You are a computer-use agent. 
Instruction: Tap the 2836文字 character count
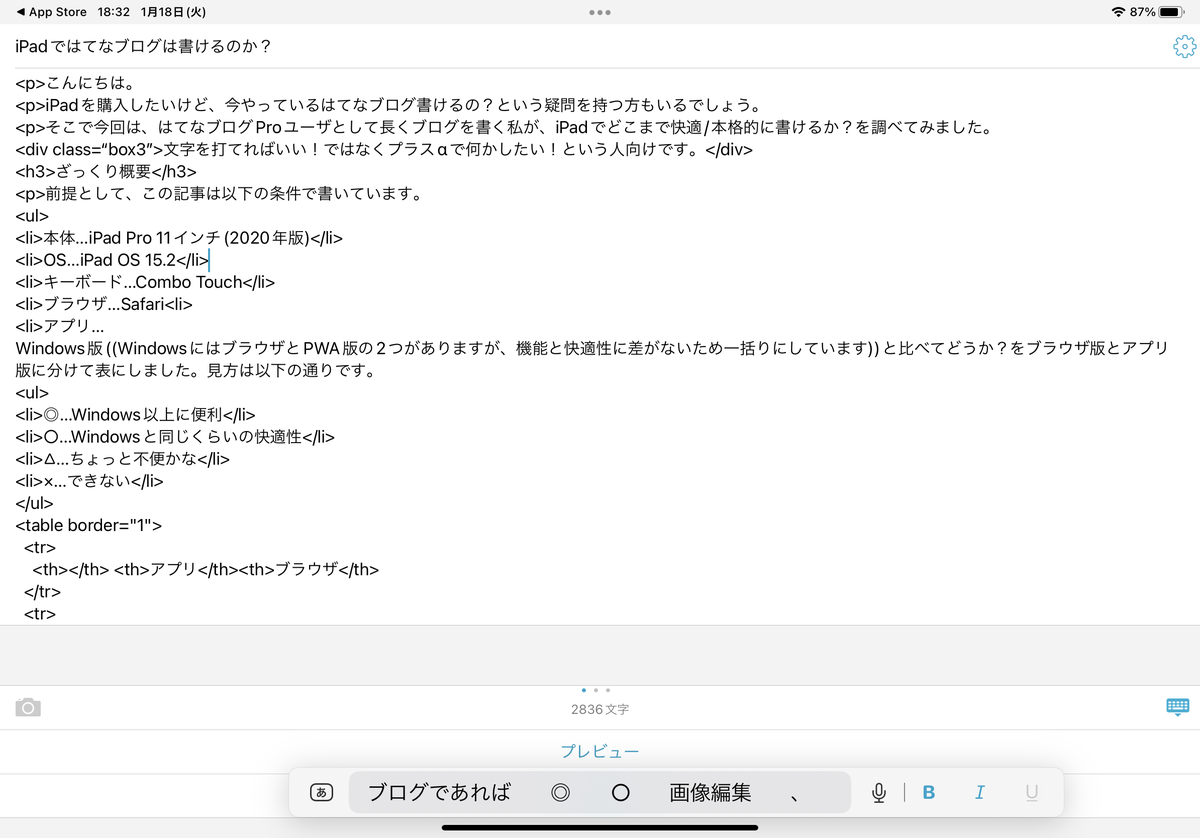pyautogui.click(x=599, y=709)
